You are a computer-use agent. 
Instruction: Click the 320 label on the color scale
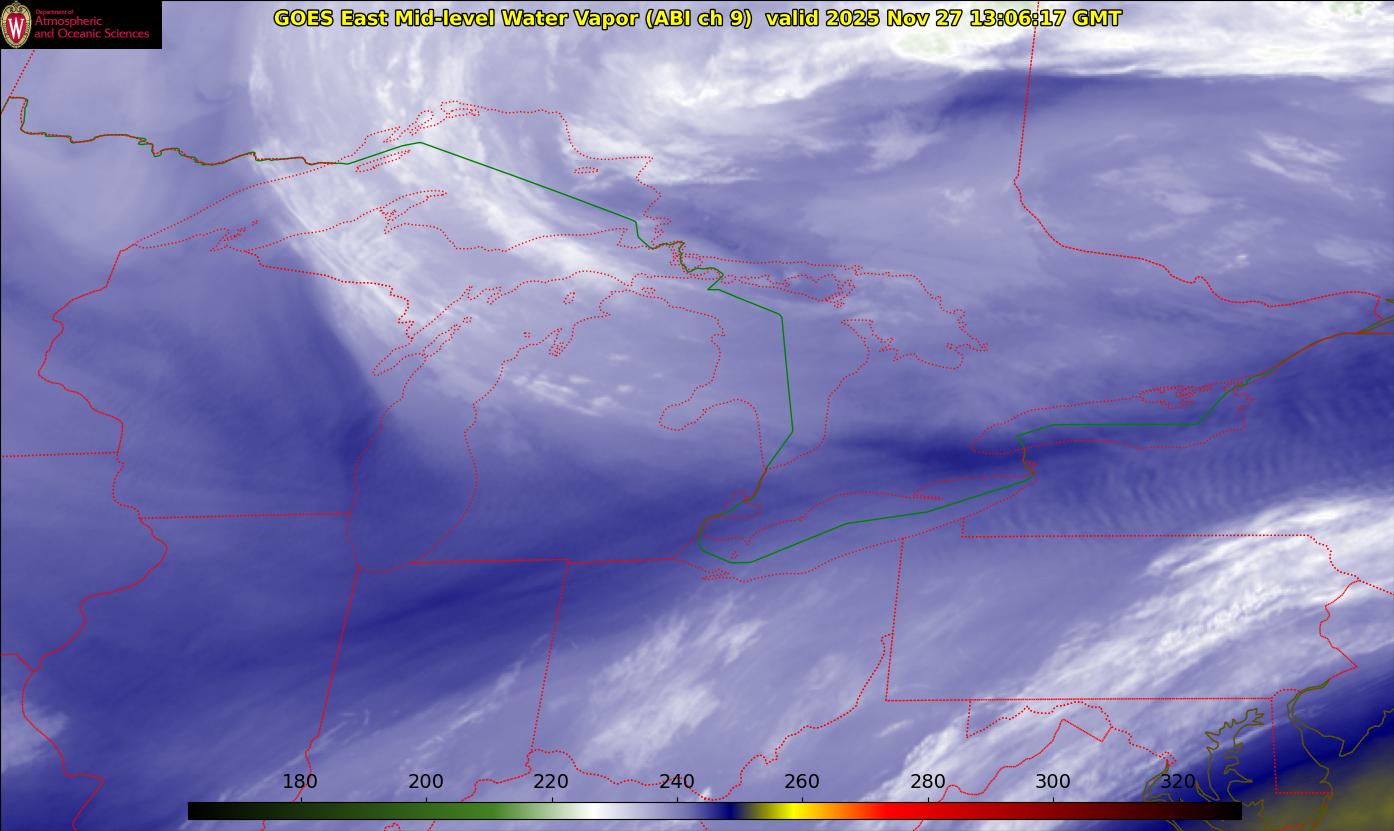(x=1178, y=782)
